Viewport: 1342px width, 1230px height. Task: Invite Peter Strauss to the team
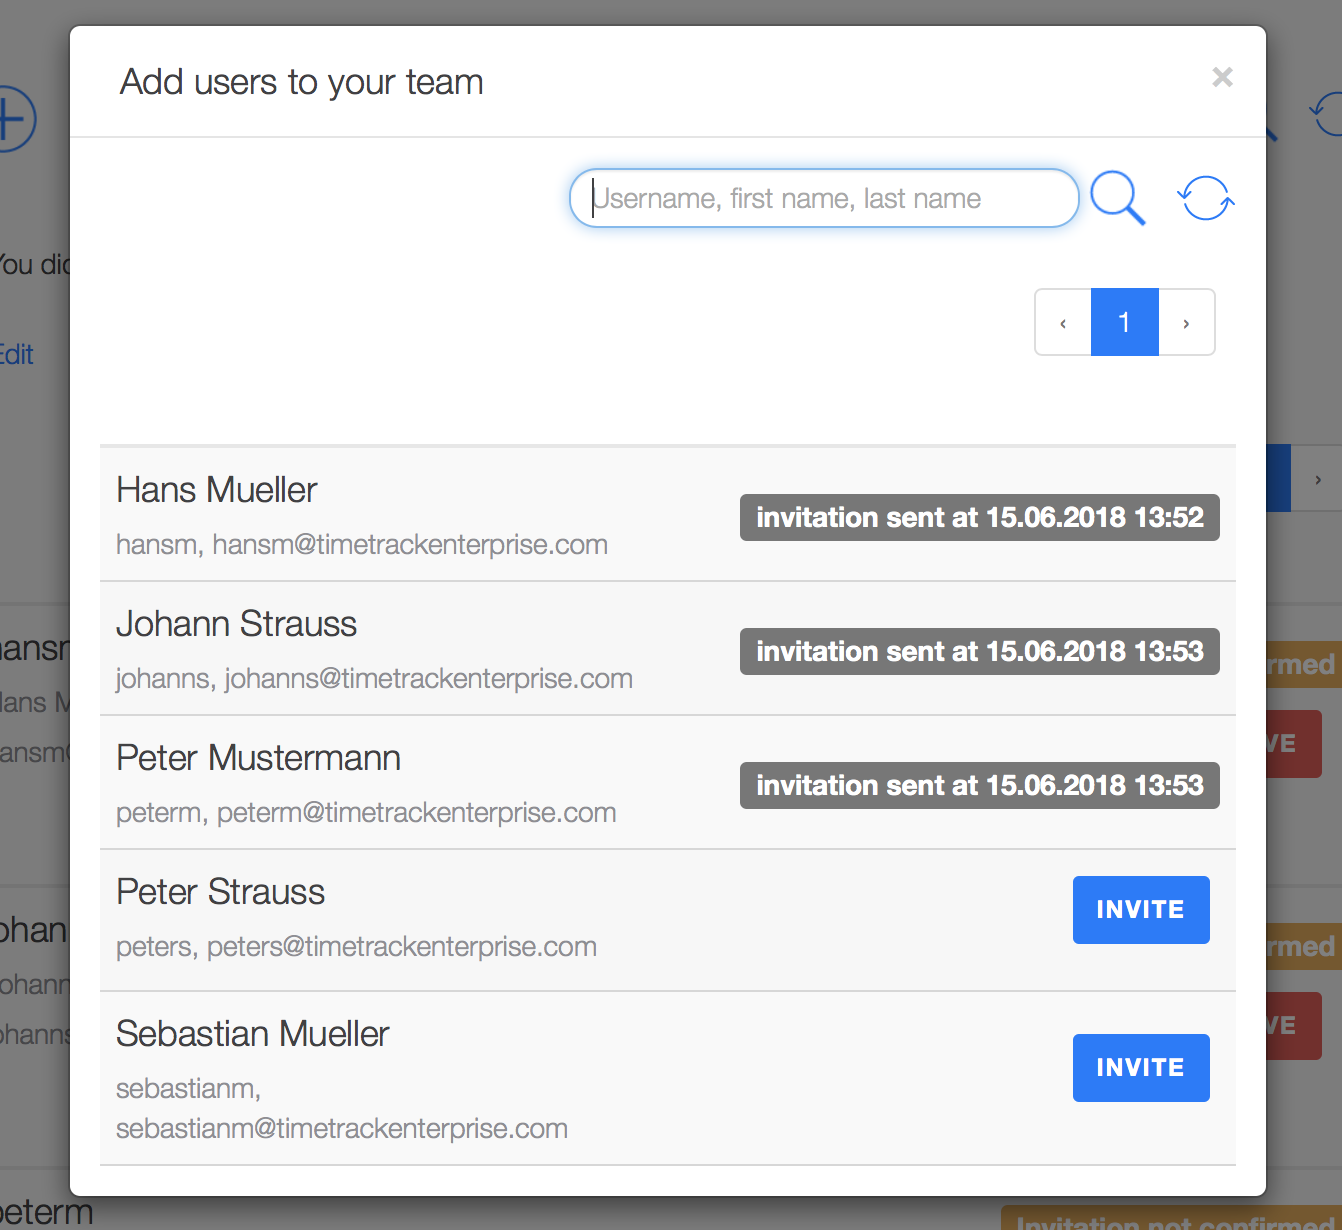coord(1141,910)
